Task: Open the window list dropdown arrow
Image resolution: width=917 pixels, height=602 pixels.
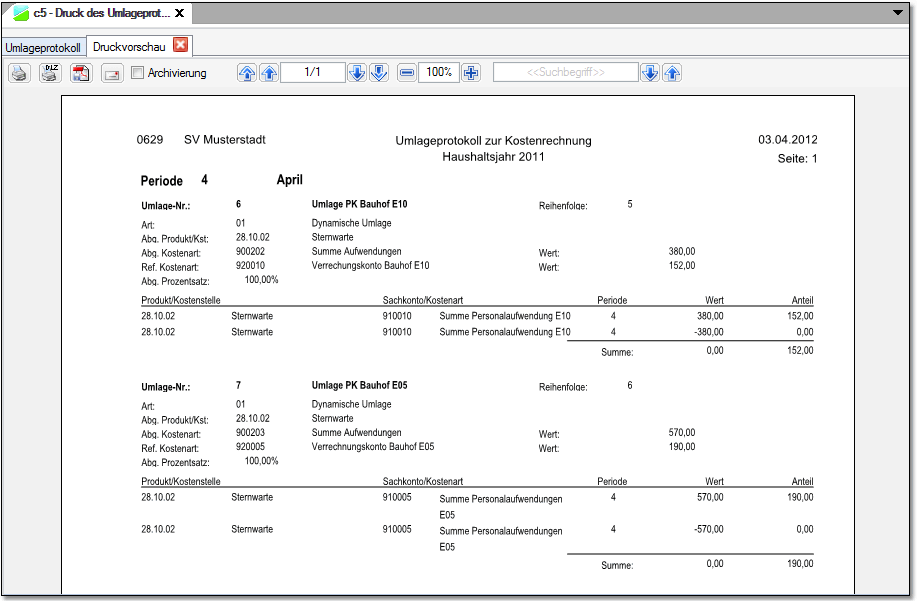Action: 897,12
